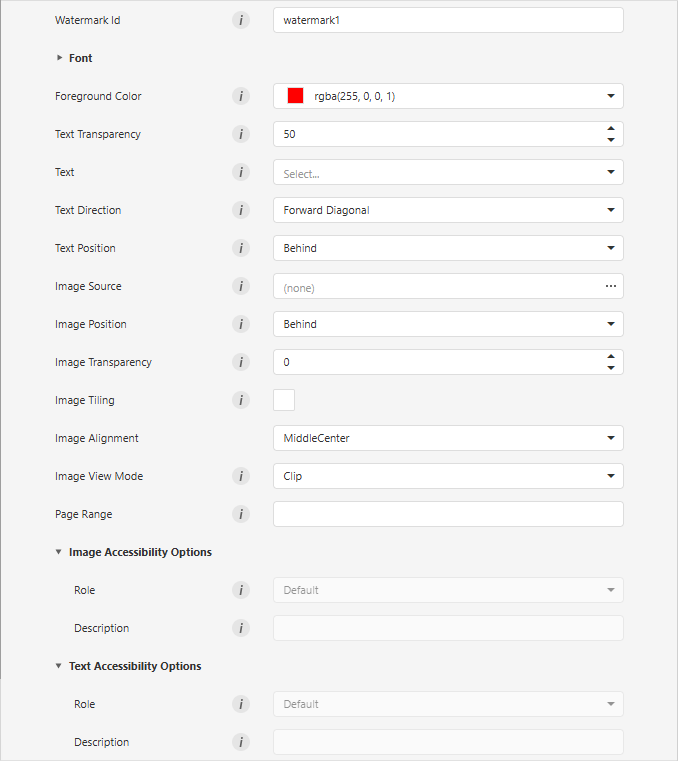Enable the Image Tiling checkbox

[x=284, y=400]
